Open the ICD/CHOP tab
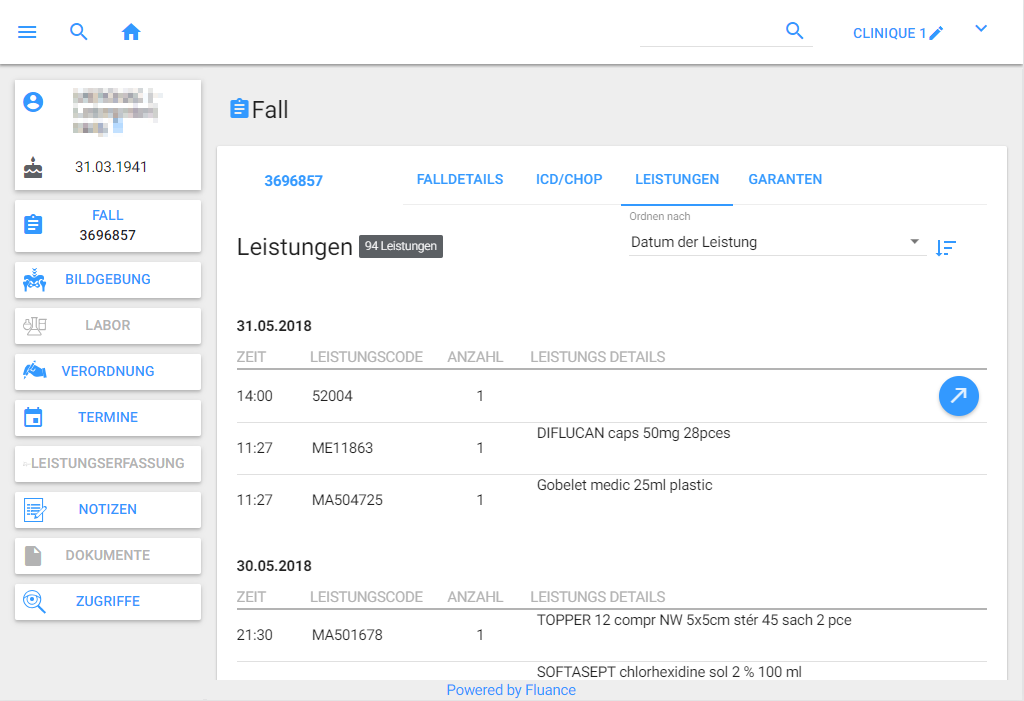This screenshot has height=701, width=1024. [569, 180]
